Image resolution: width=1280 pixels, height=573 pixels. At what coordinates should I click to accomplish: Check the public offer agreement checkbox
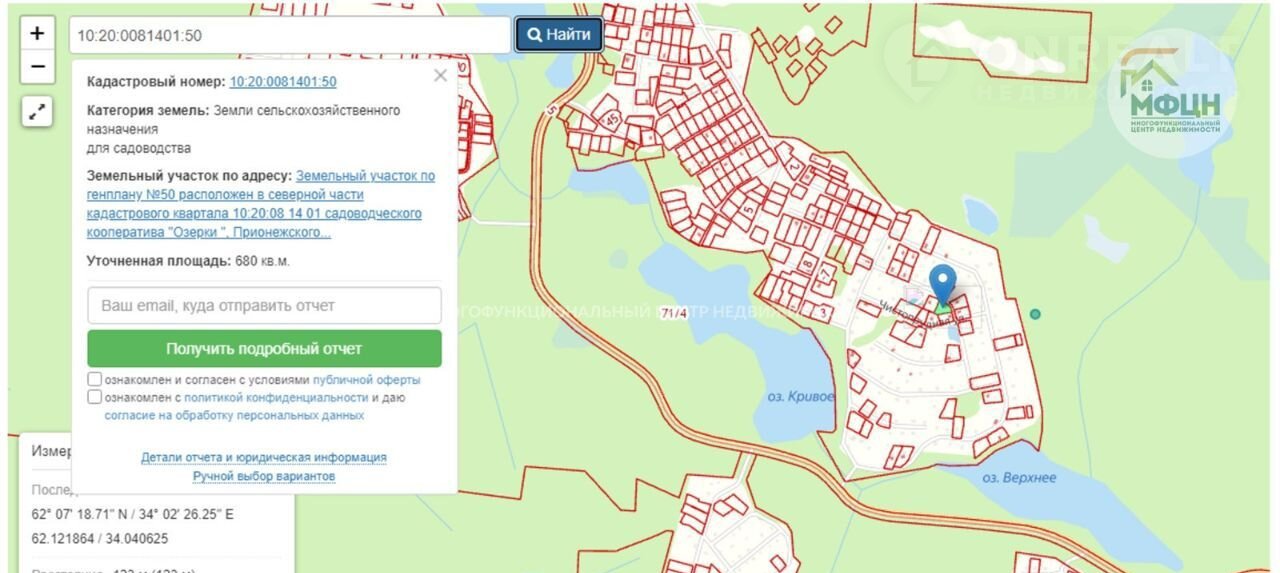click(94, 380)
